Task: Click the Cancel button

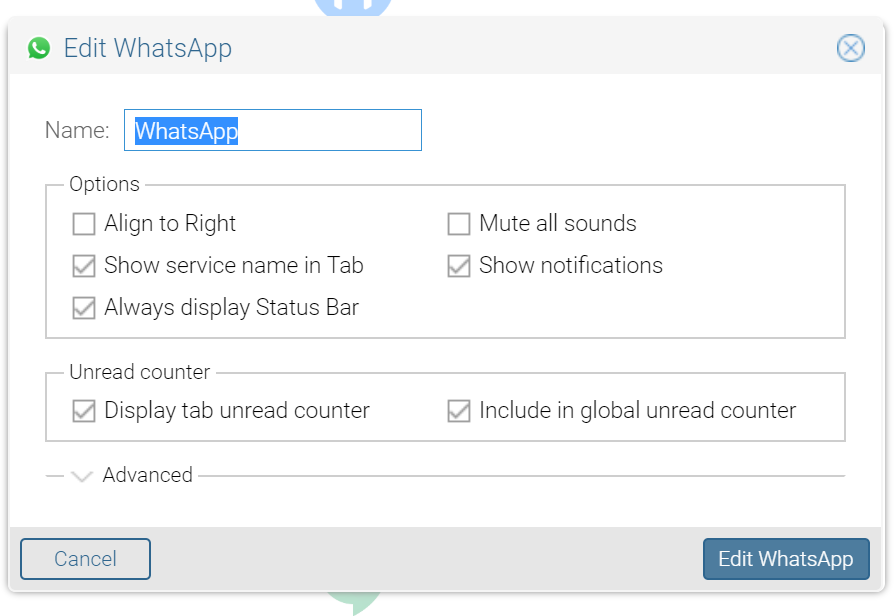Action: coord(86,559)
